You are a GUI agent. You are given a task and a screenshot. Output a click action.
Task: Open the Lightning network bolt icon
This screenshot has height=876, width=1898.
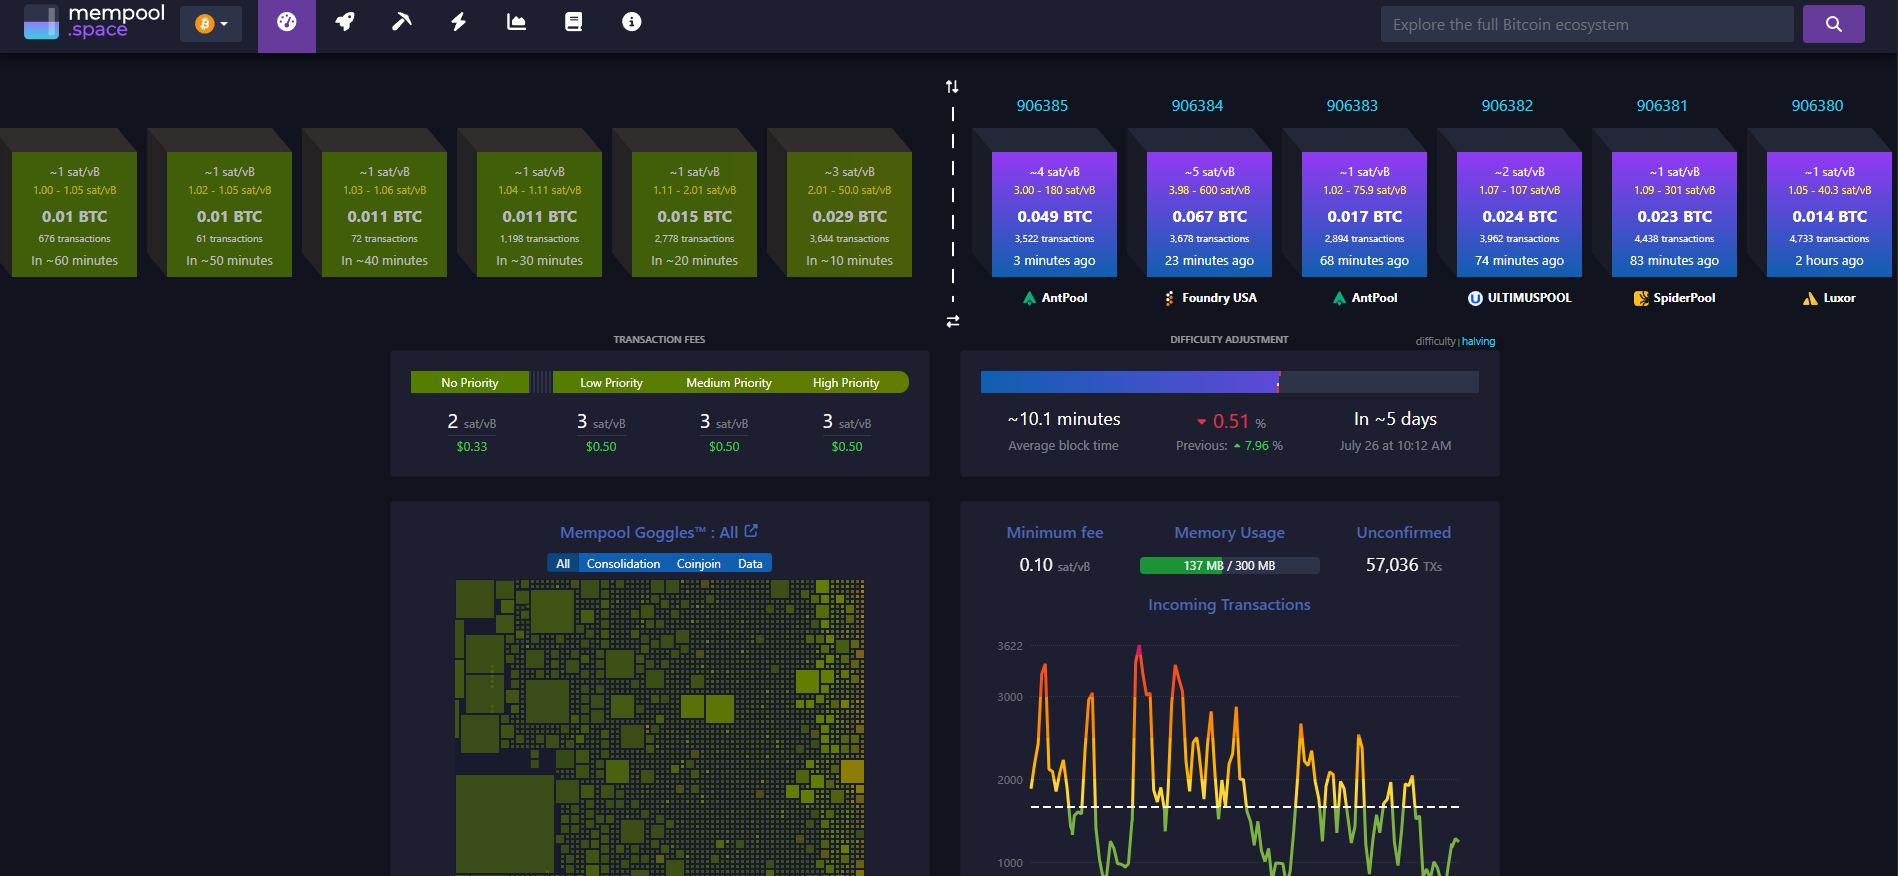click(x=459, y=22)
